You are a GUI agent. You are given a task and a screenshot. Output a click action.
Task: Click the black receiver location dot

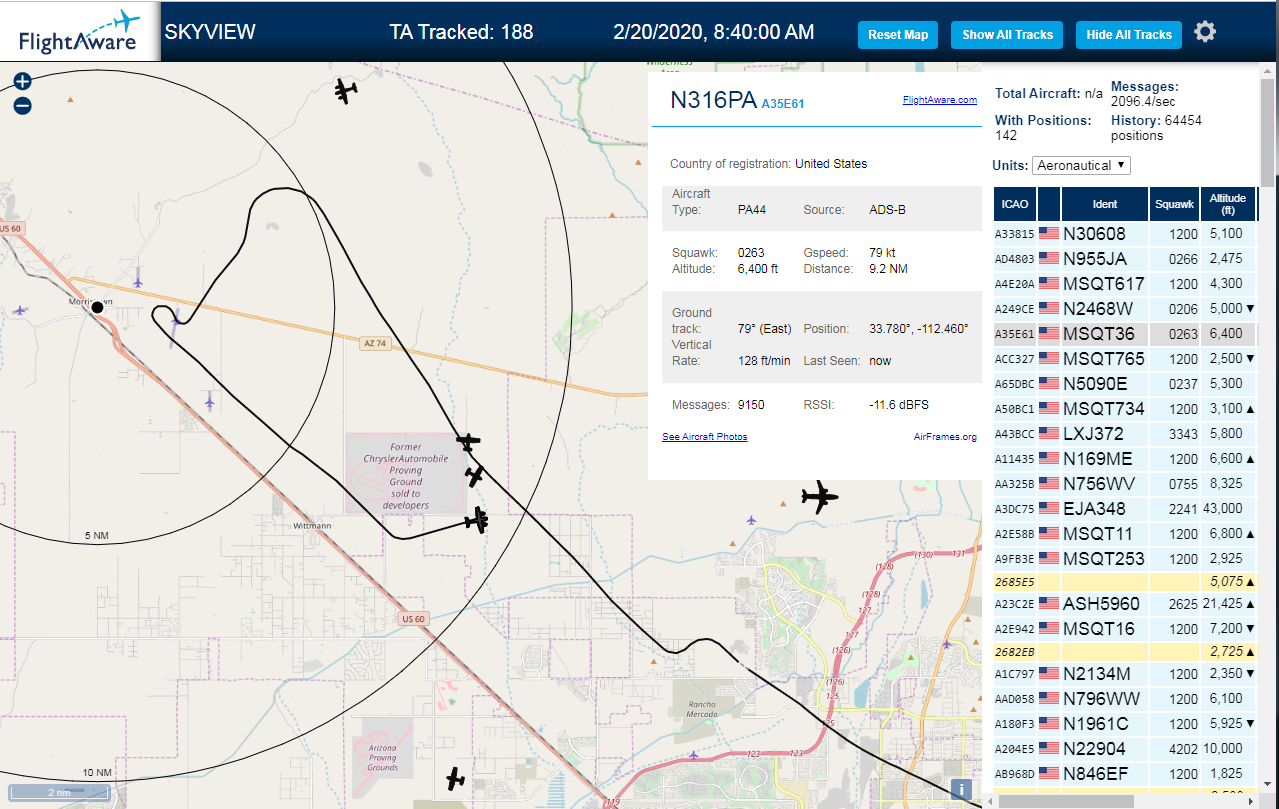97,307
